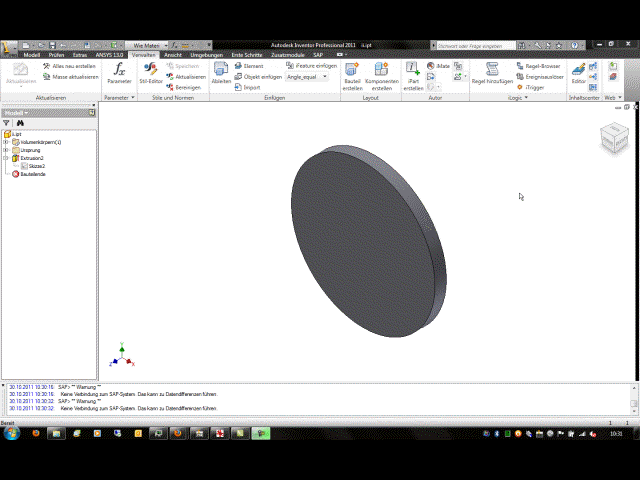Click Alles neu erstellen button
Viewport: 640px width, 480px height.
click(69, 65)
